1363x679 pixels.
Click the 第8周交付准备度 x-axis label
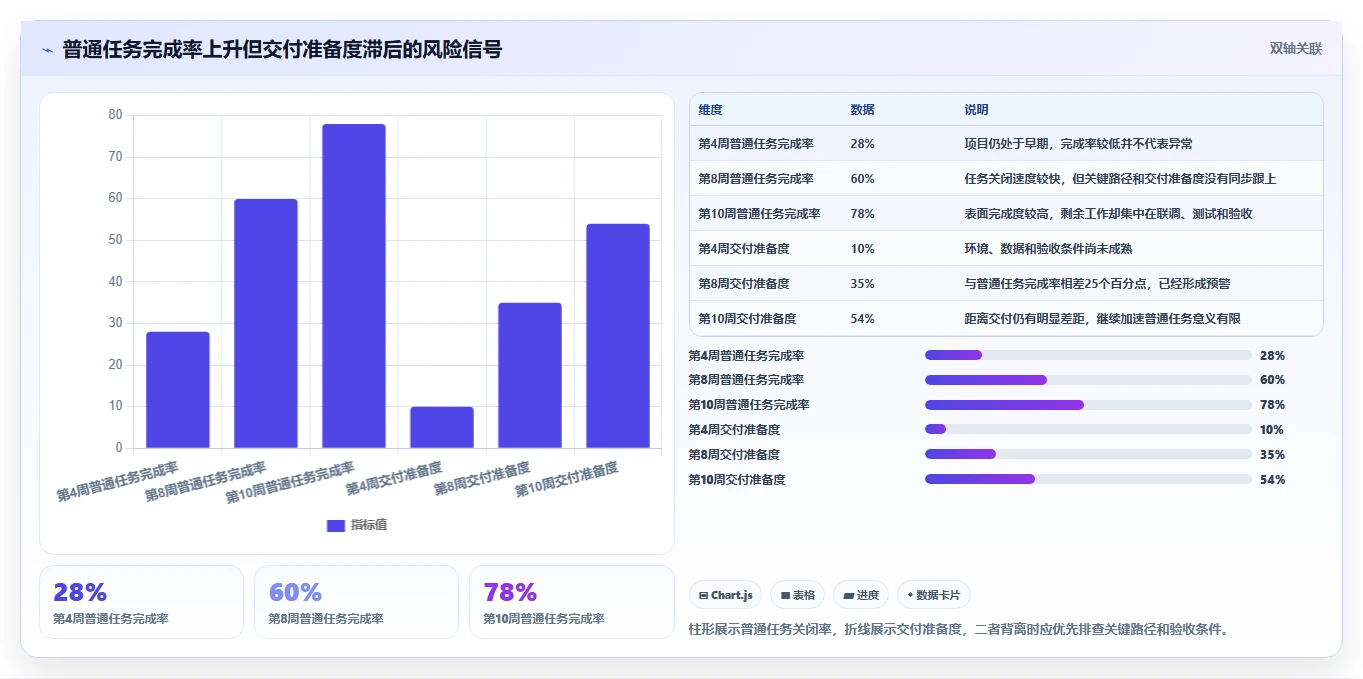click(x=482, y=480)
